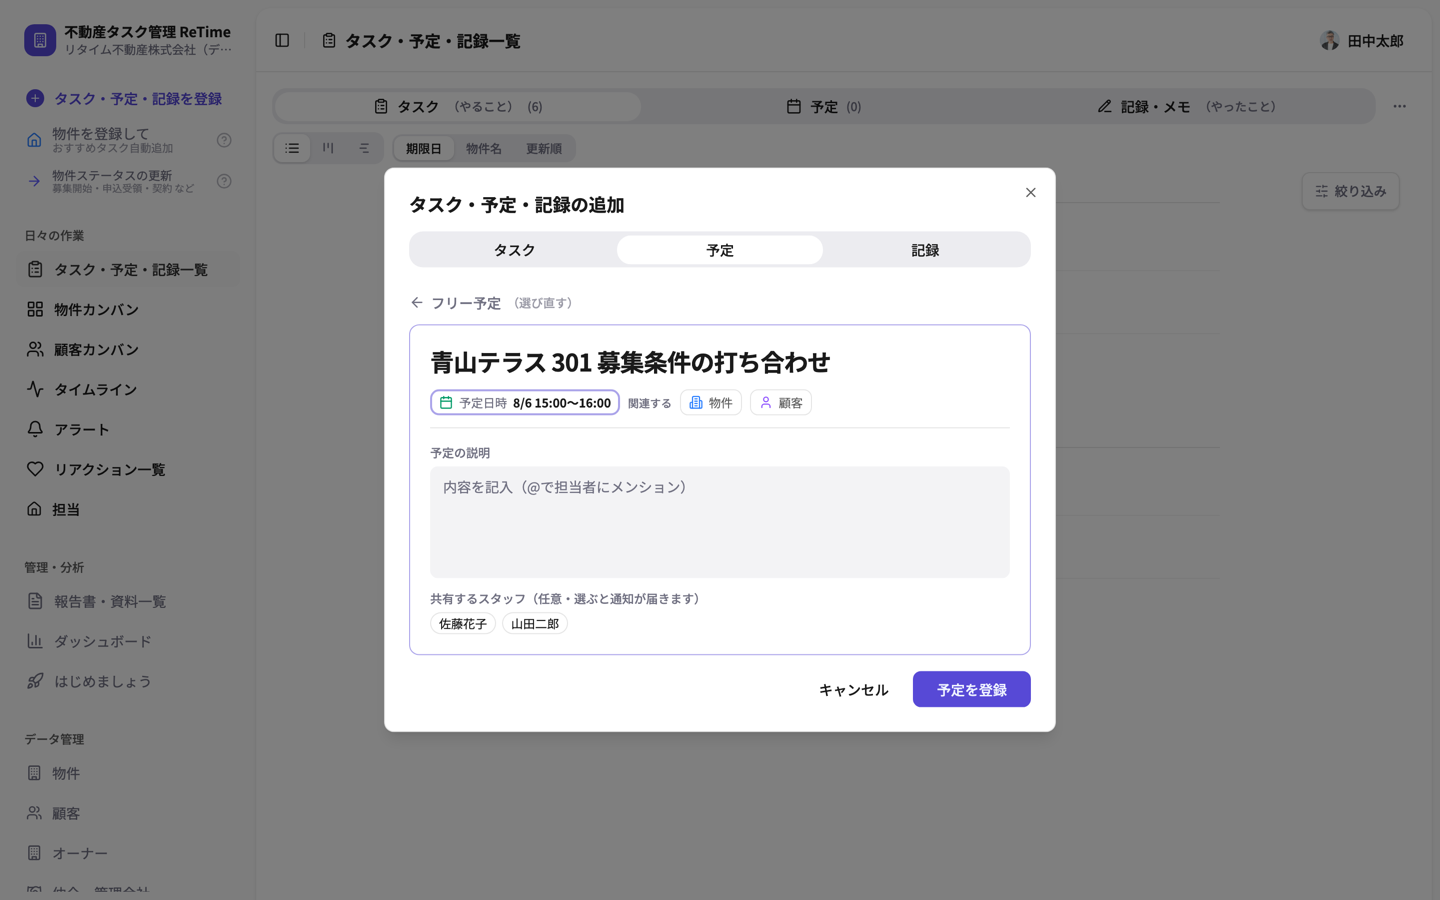This screenshot has width=1440, height=900.
Task: Open リアクション一覧 in the sidebar
Action: point(128,469)
